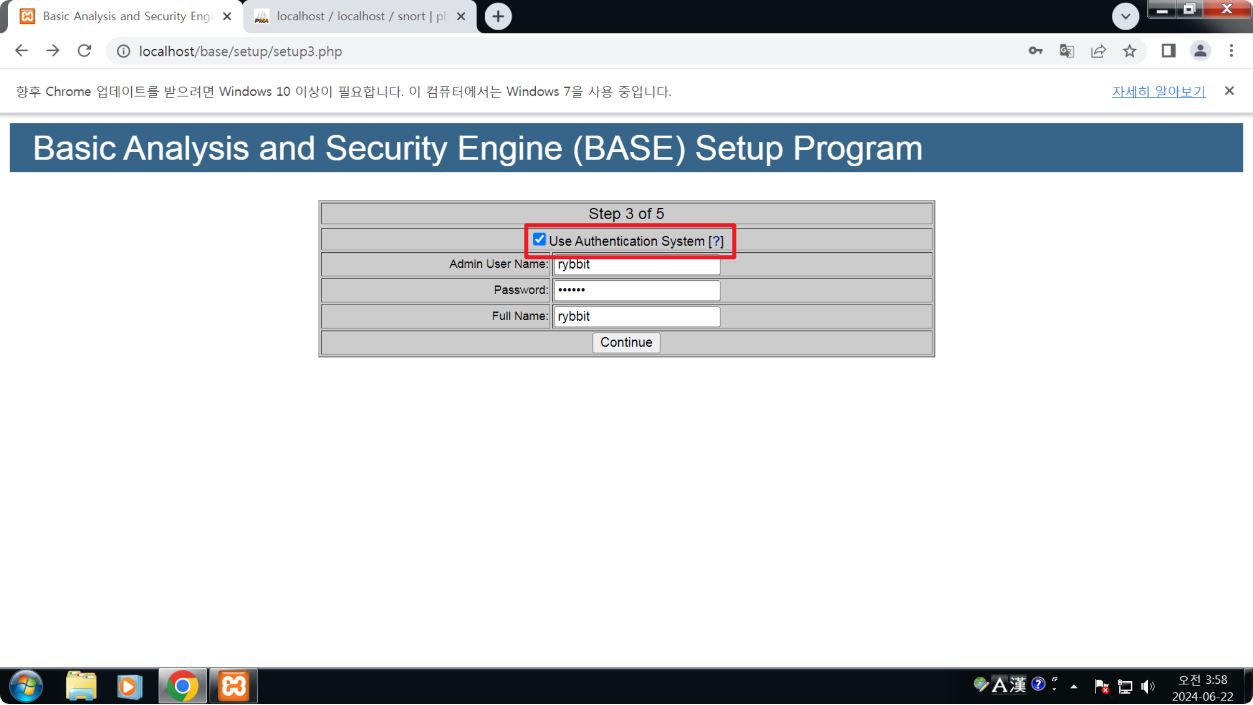The image size is (1253, 705).
Task: Open the Action Center flag icon
Action: tap(1101, 687)
